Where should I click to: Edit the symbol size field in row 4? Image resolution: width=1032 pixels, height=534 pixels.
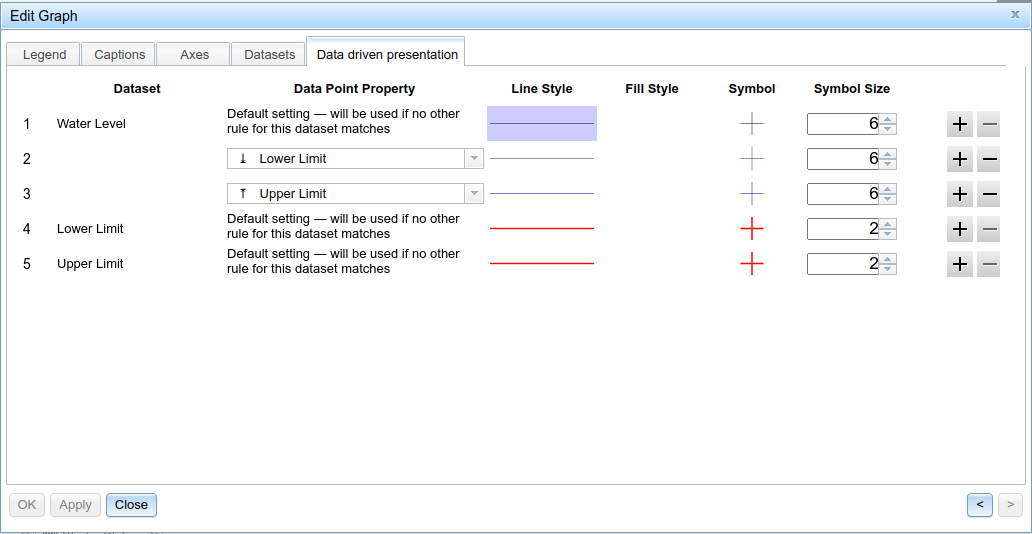(x=843, y=229)
